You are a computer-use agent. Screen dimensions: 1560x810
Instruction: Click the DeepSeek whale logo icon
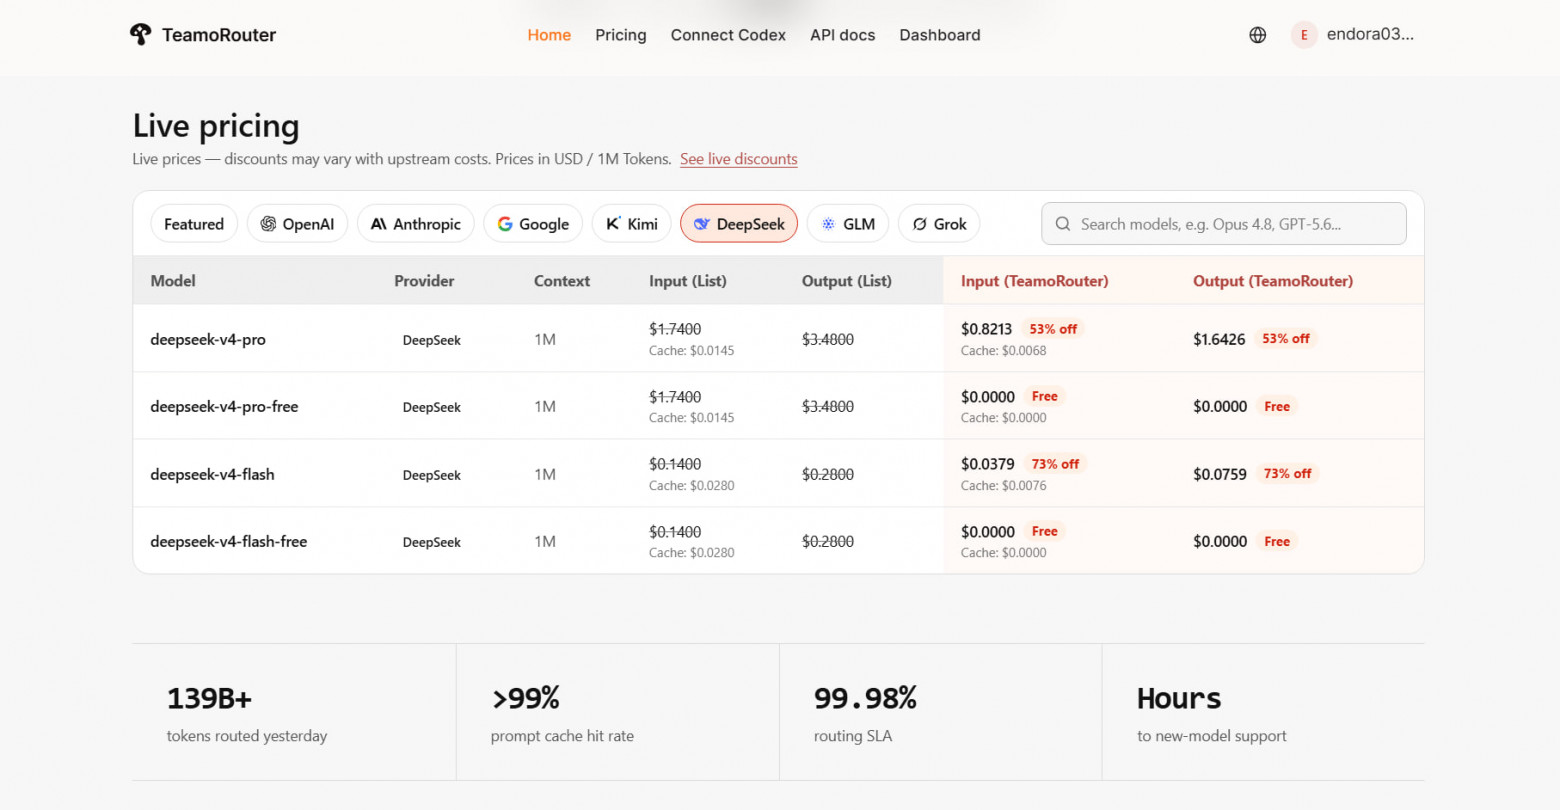tap(702, 224)
